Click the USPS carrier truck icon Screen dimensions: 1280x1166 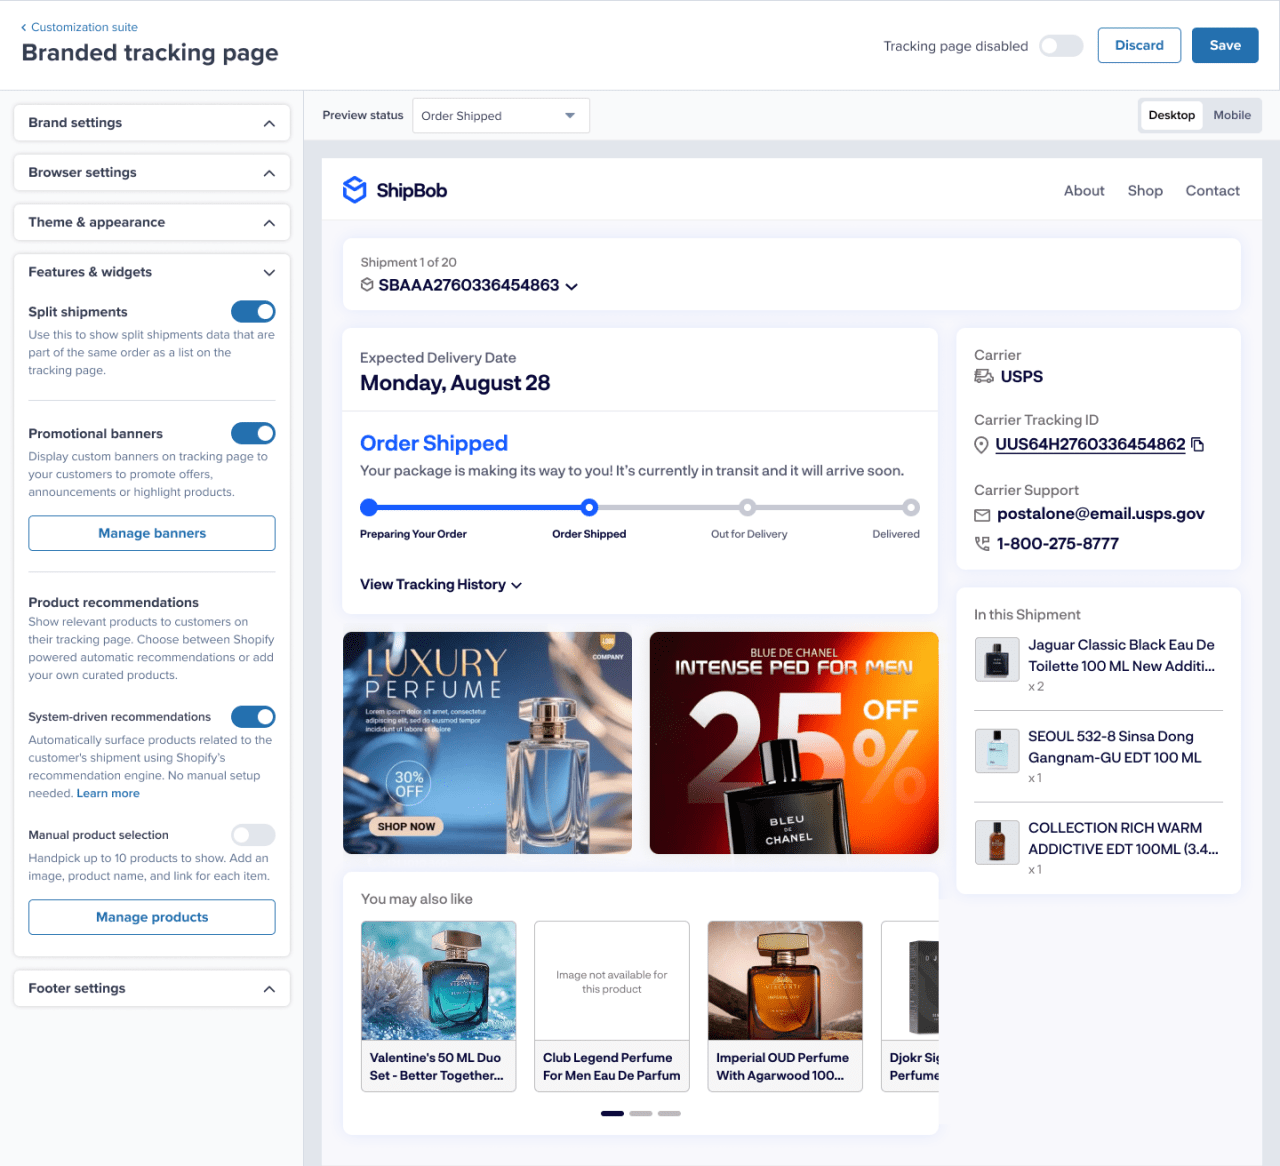point(984,377)
